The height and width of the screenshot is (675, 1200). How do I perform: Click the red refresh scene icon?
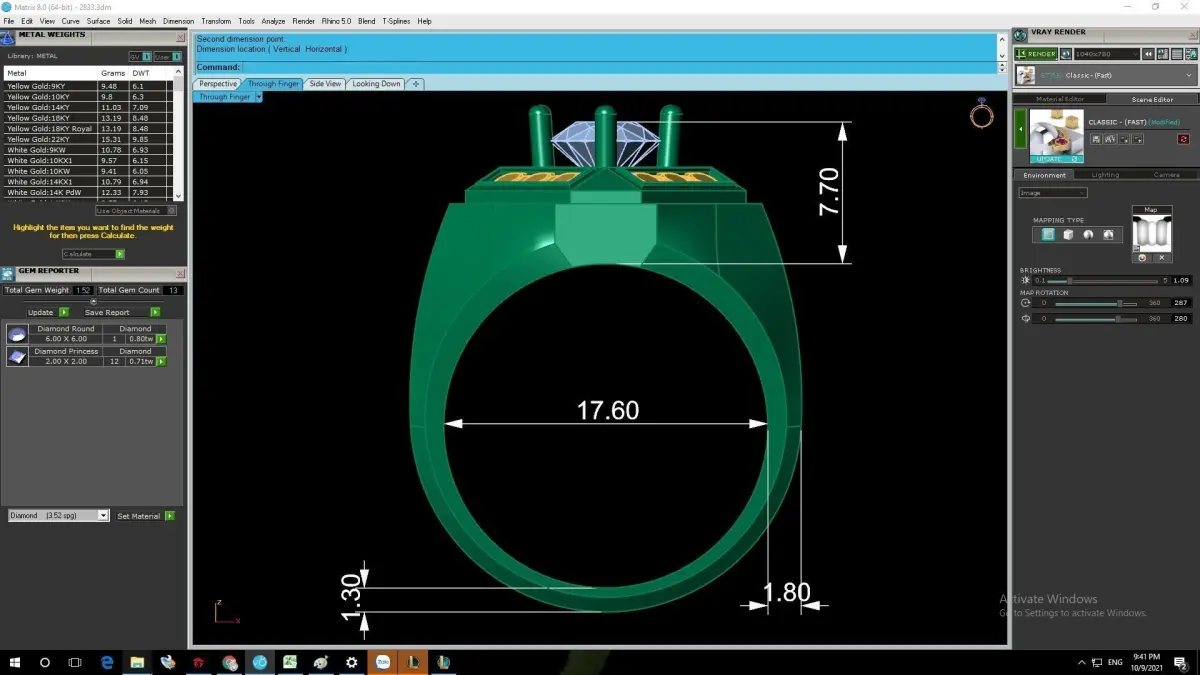coord(1183,139)
